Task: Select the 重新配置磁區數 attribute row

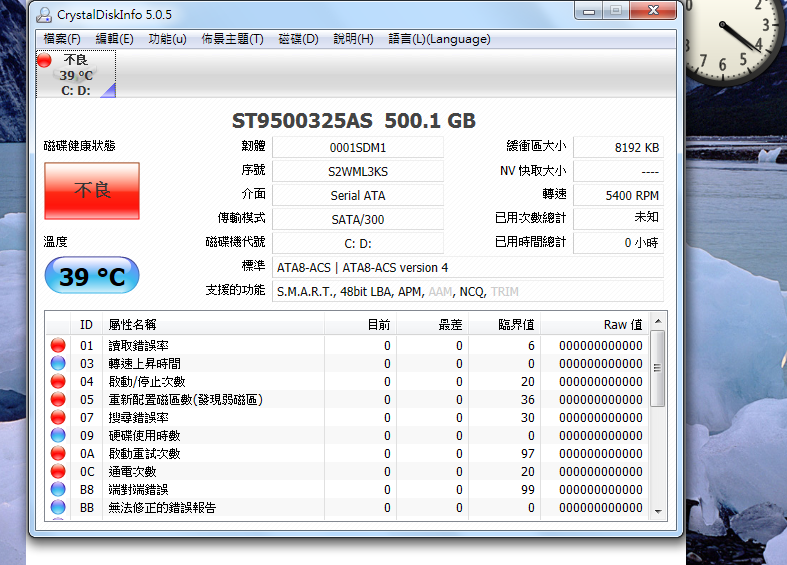Action: 347,399
